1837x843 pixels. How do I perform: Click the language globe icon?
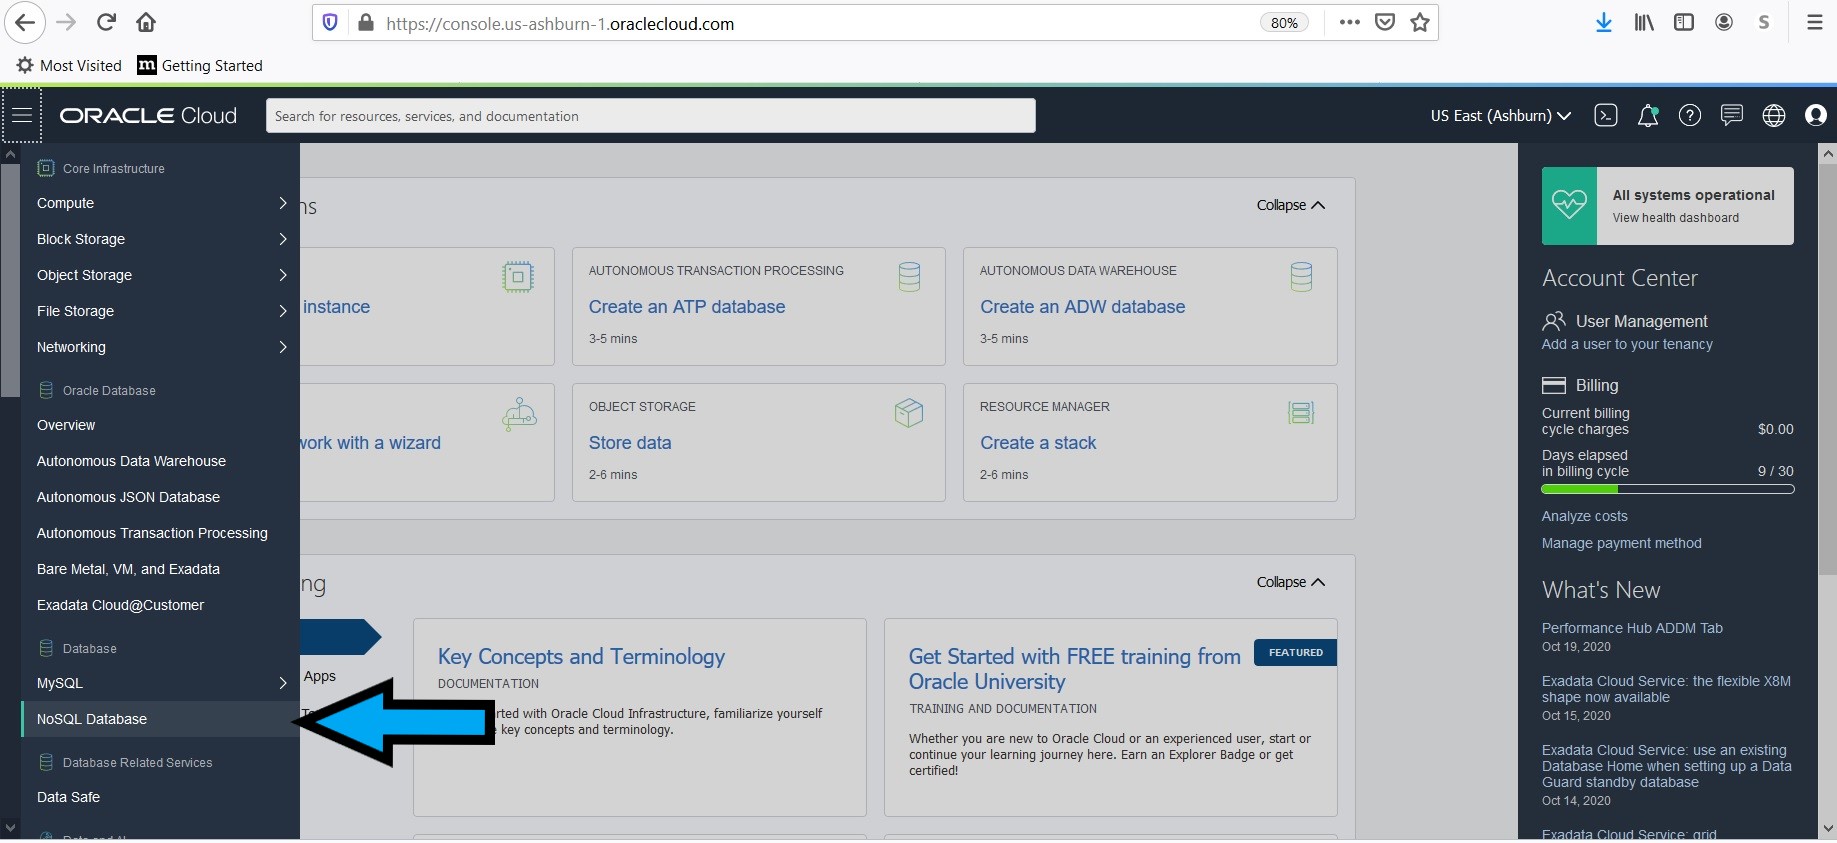coord(1773,116)
